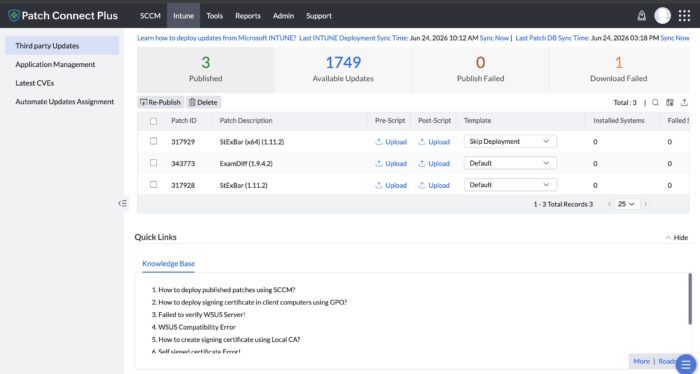Upload Pre-Script for StExBar (x64)
This screenshot has width=700, height=374.
click(391, 142)
